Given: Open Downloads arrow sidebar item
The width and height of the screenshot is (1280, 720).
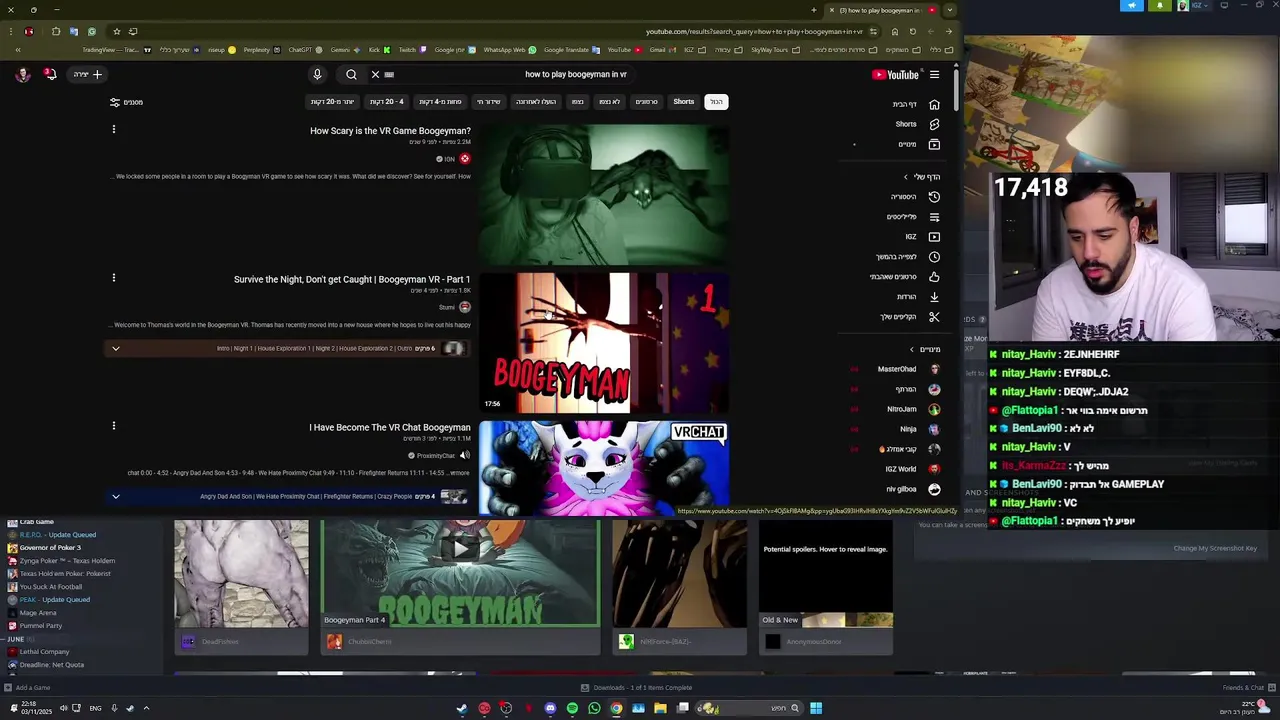Looking at the screenshot, I should pos(918,297).
